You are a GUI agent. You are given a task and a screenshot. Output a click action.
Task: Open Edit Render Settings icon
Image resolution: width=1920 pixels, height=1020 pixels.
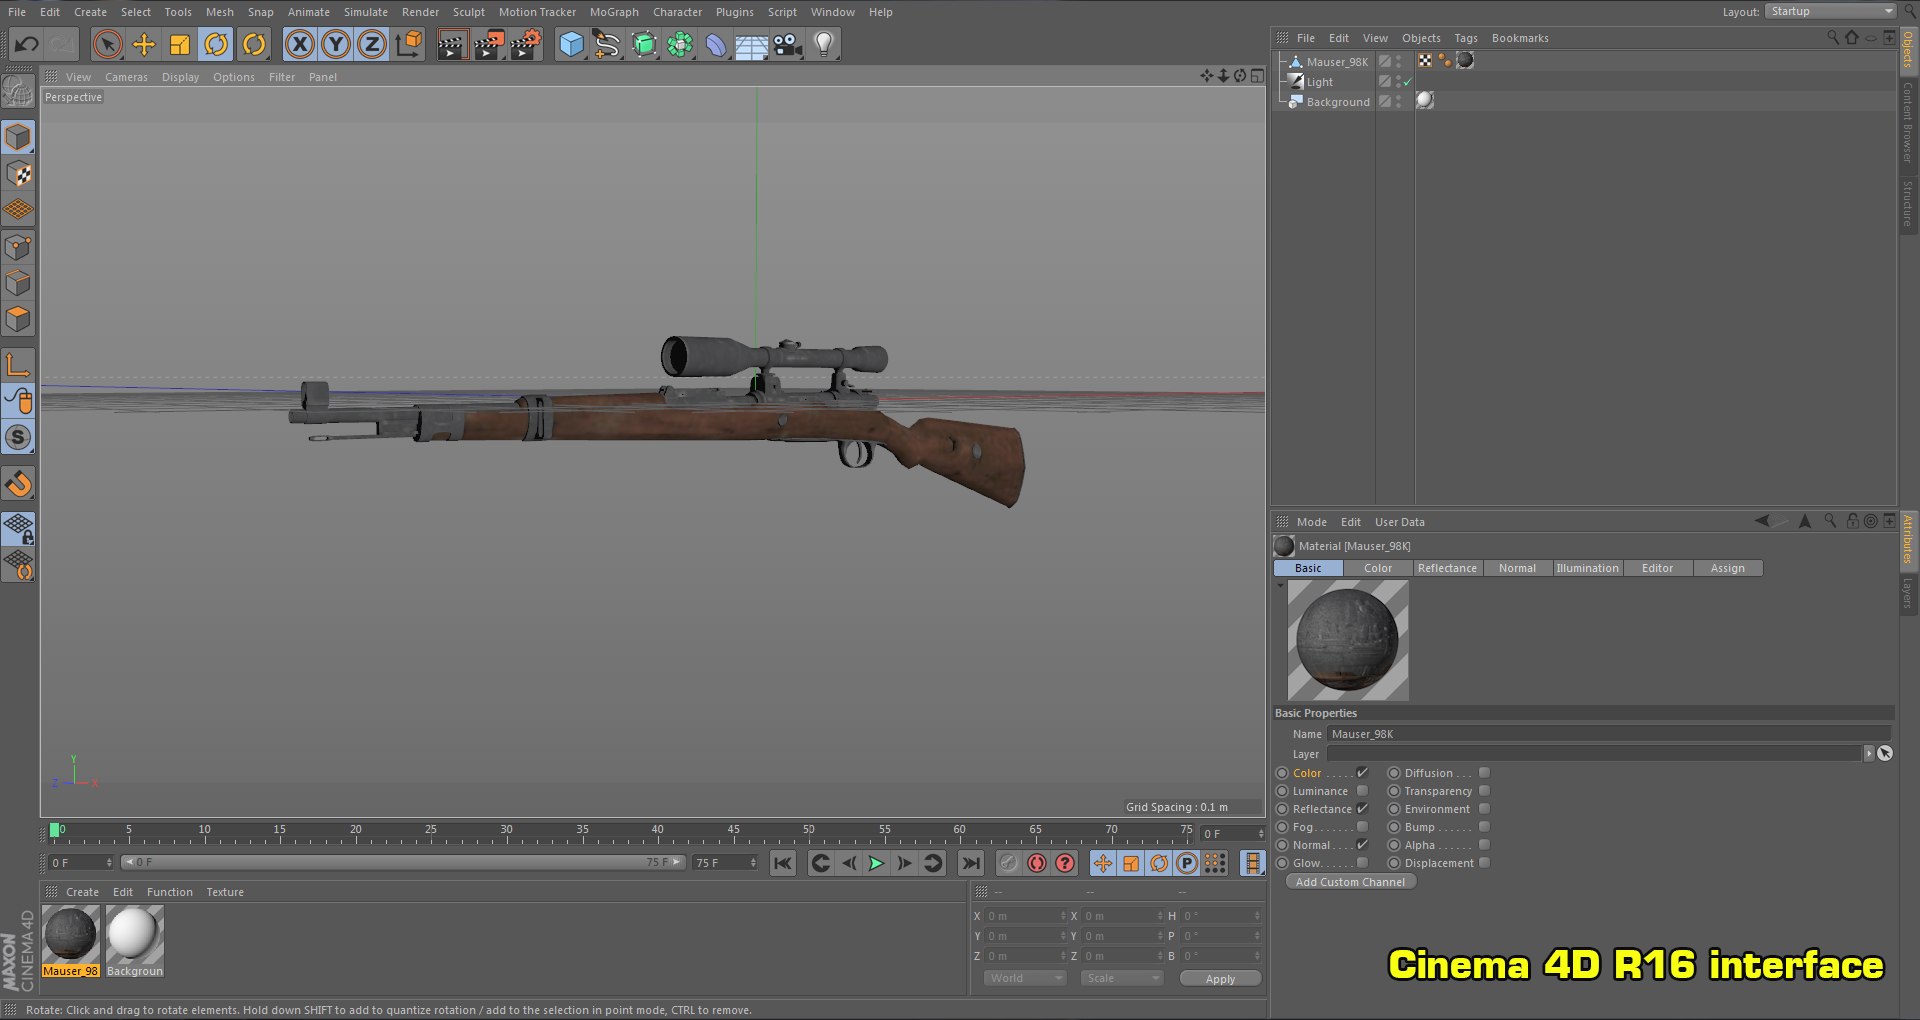pos(526,44)
